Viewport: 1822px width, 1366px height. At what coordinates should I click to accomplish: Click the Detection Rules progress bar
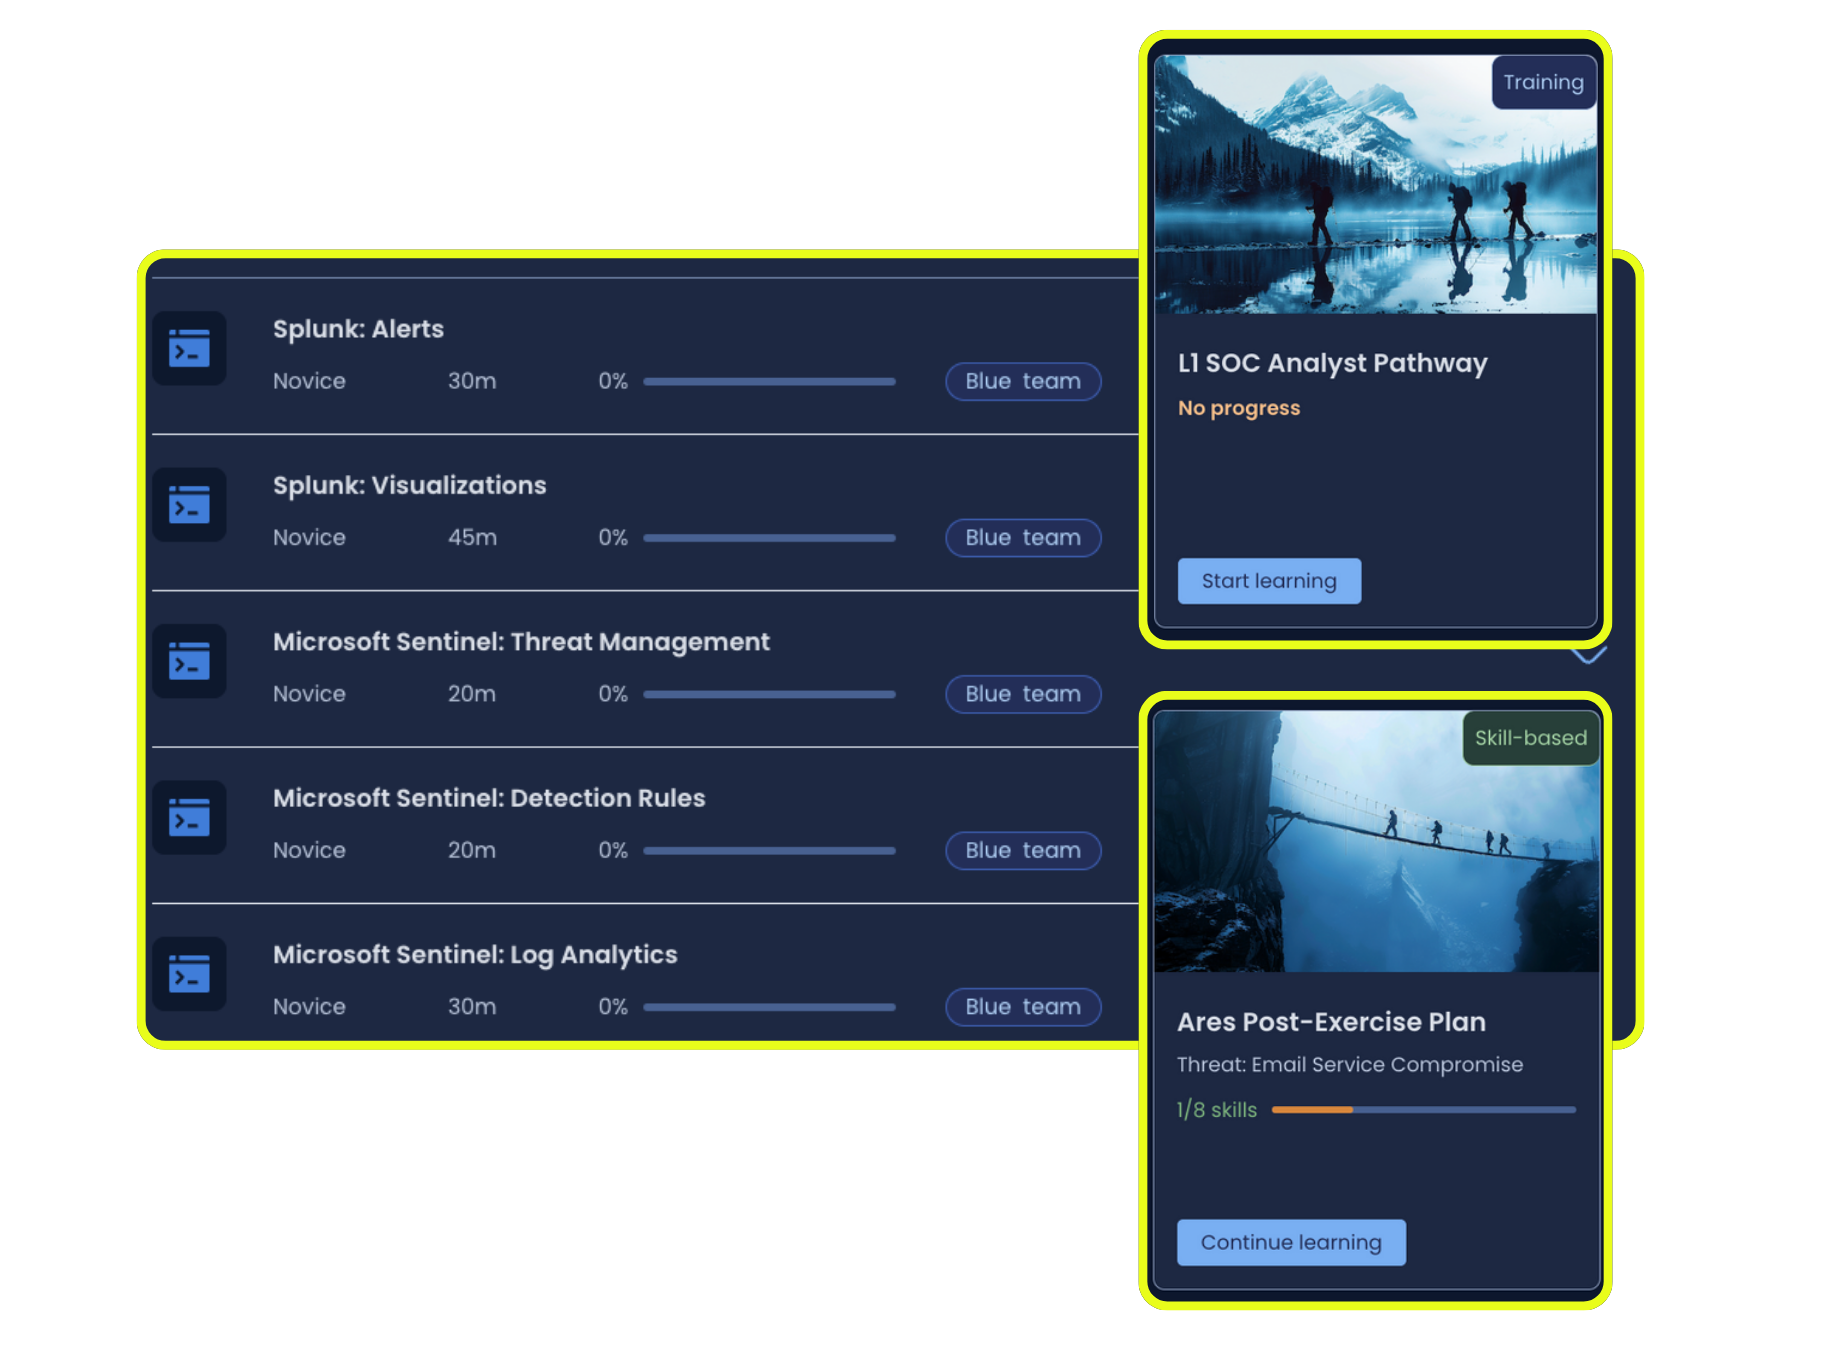pyautogui.click(x=769, y=851)
